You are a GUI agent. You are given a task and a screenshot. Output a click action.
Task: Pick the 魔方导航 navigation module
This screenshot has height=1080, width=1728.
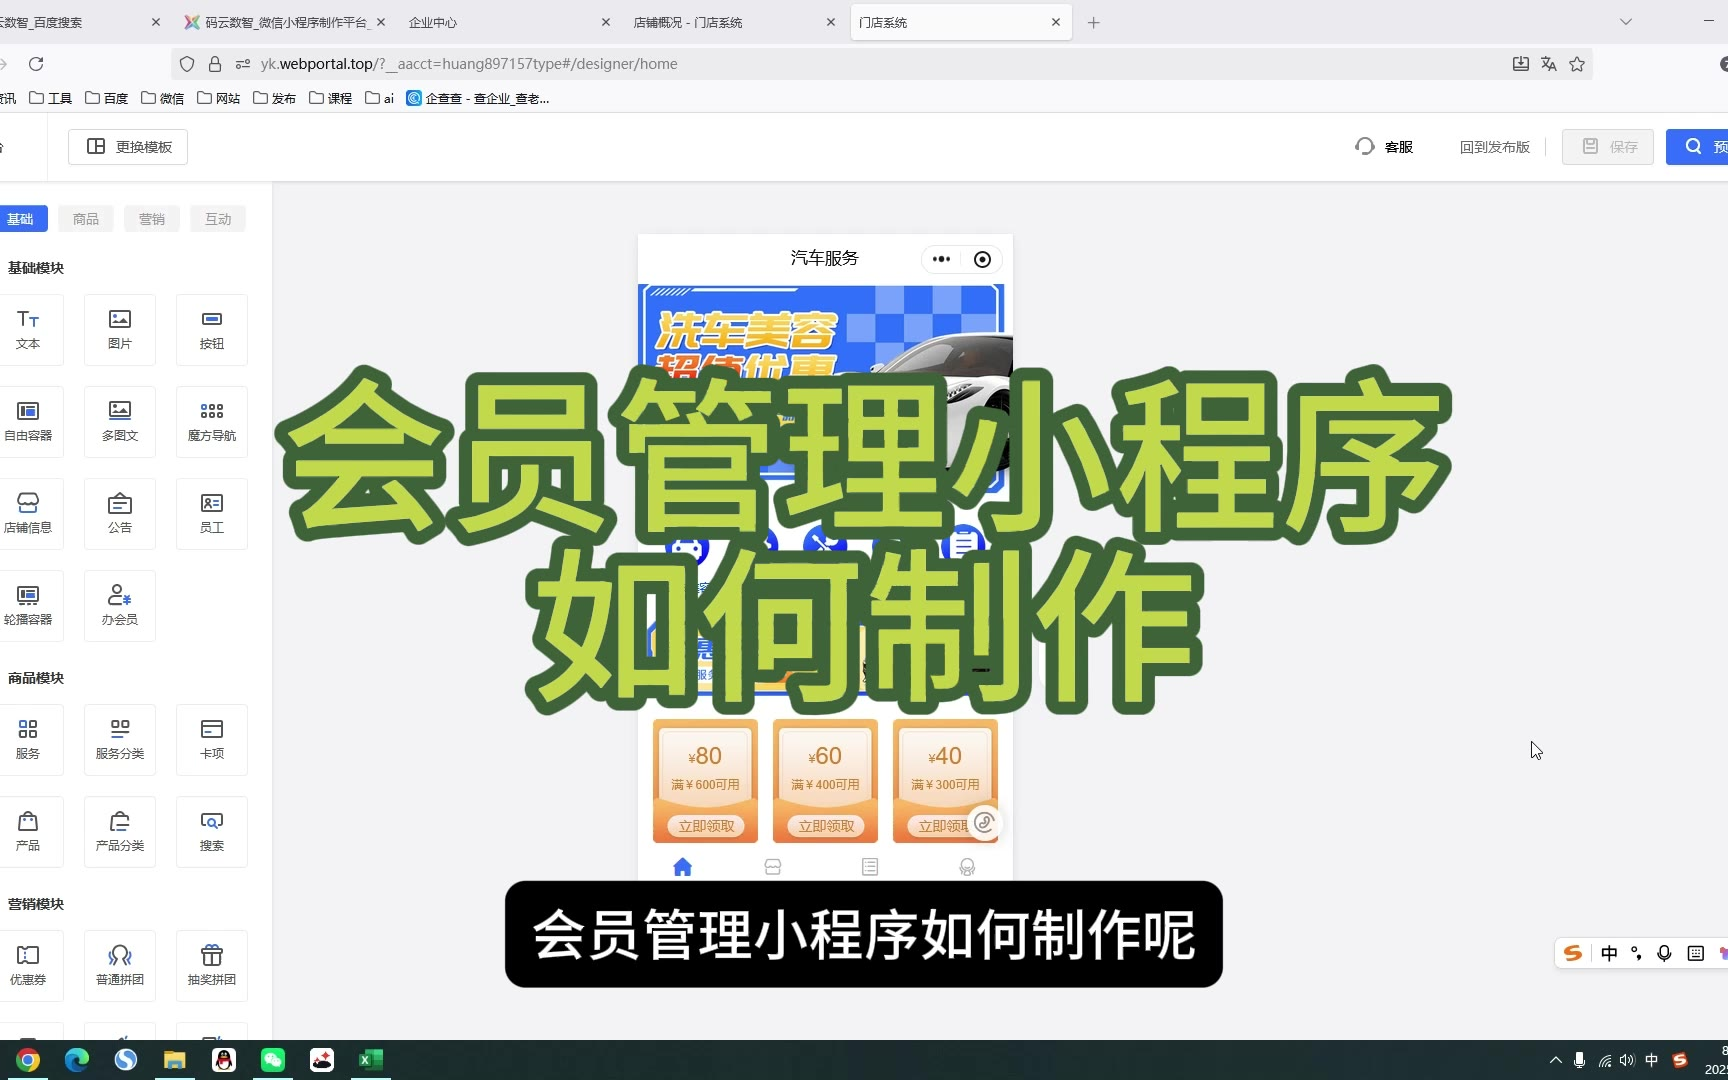pyautogui.click(x=212, y=421)
